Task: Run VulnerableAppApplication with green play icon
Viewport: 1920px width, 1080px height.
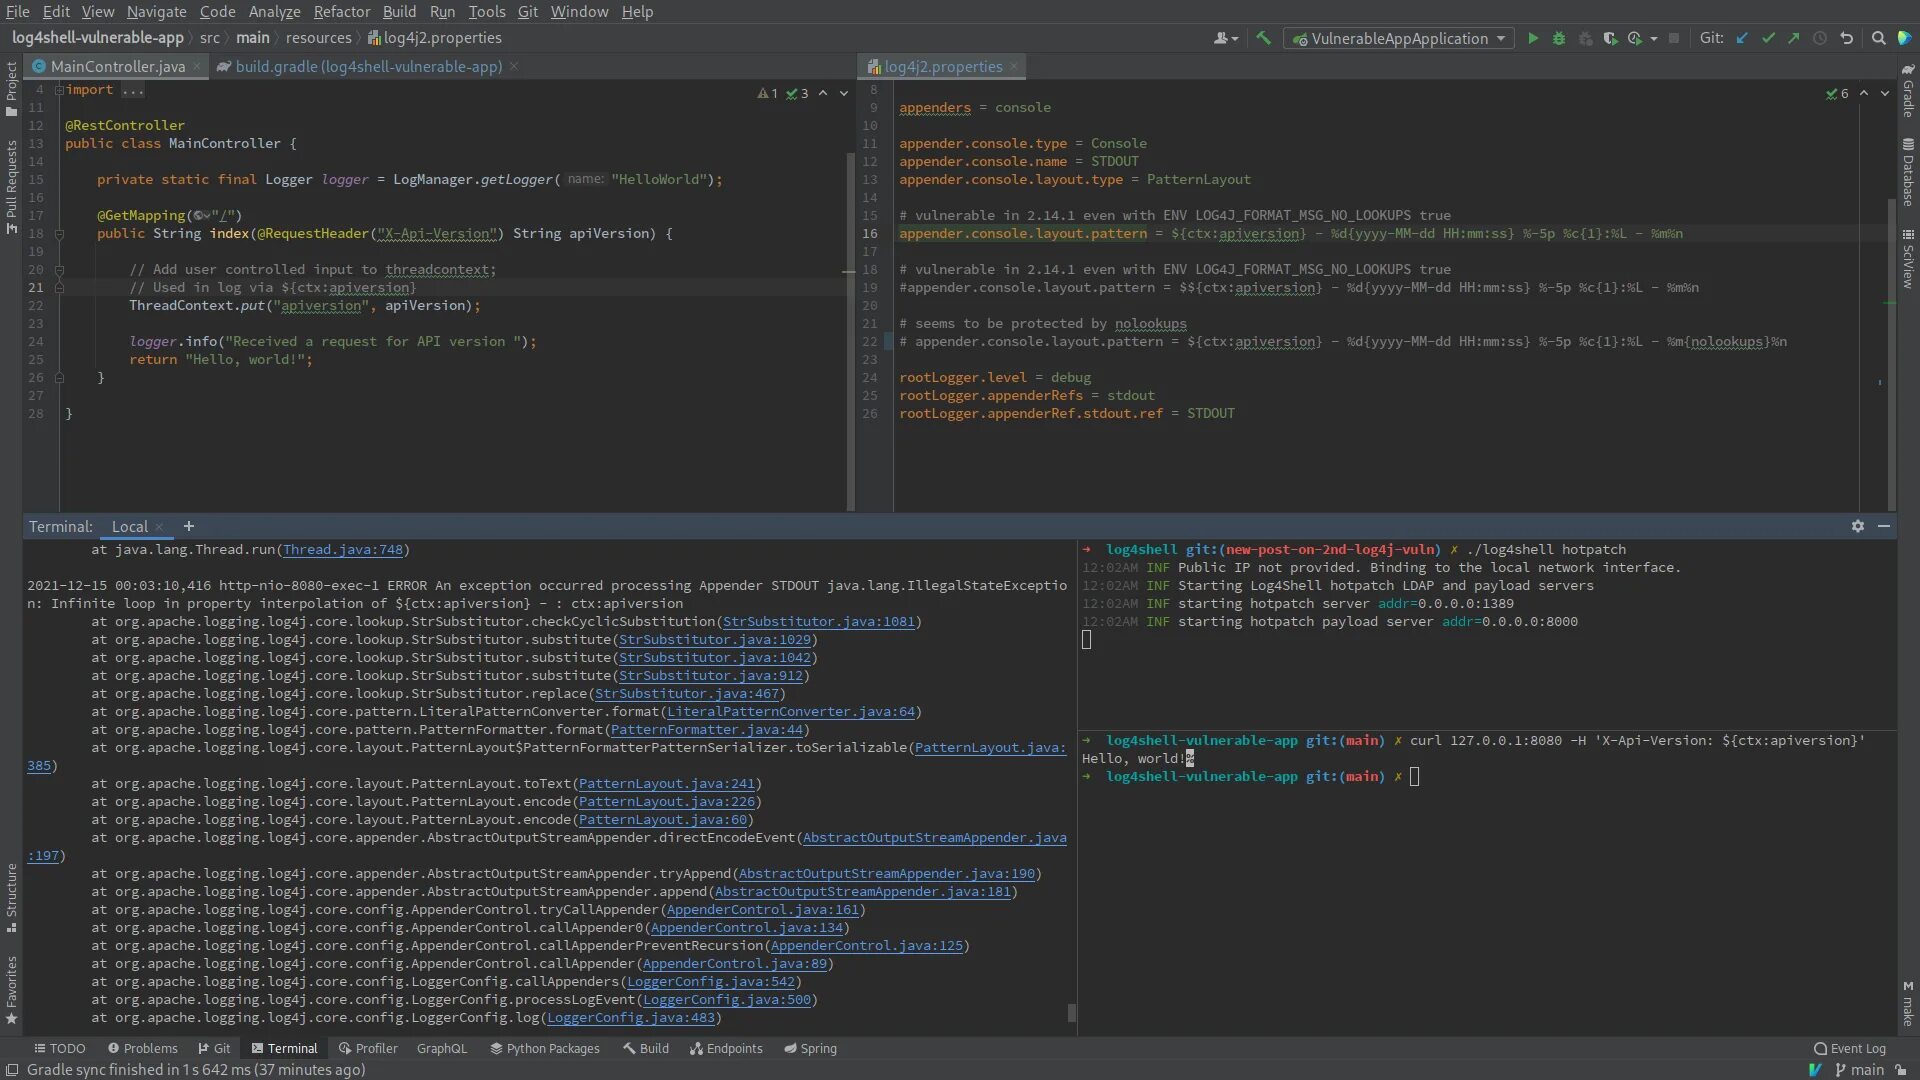Action: coord(1533,38)
